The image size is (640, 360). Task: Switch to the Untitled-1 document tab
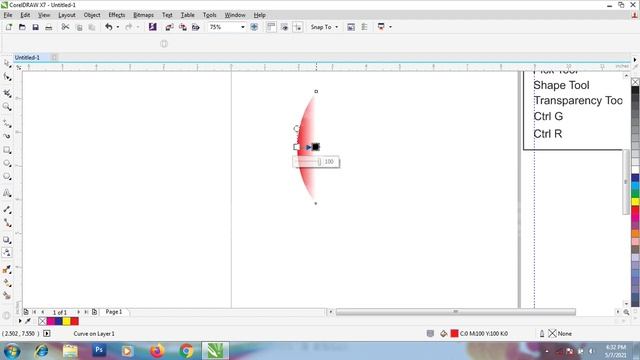coord(27,58)
